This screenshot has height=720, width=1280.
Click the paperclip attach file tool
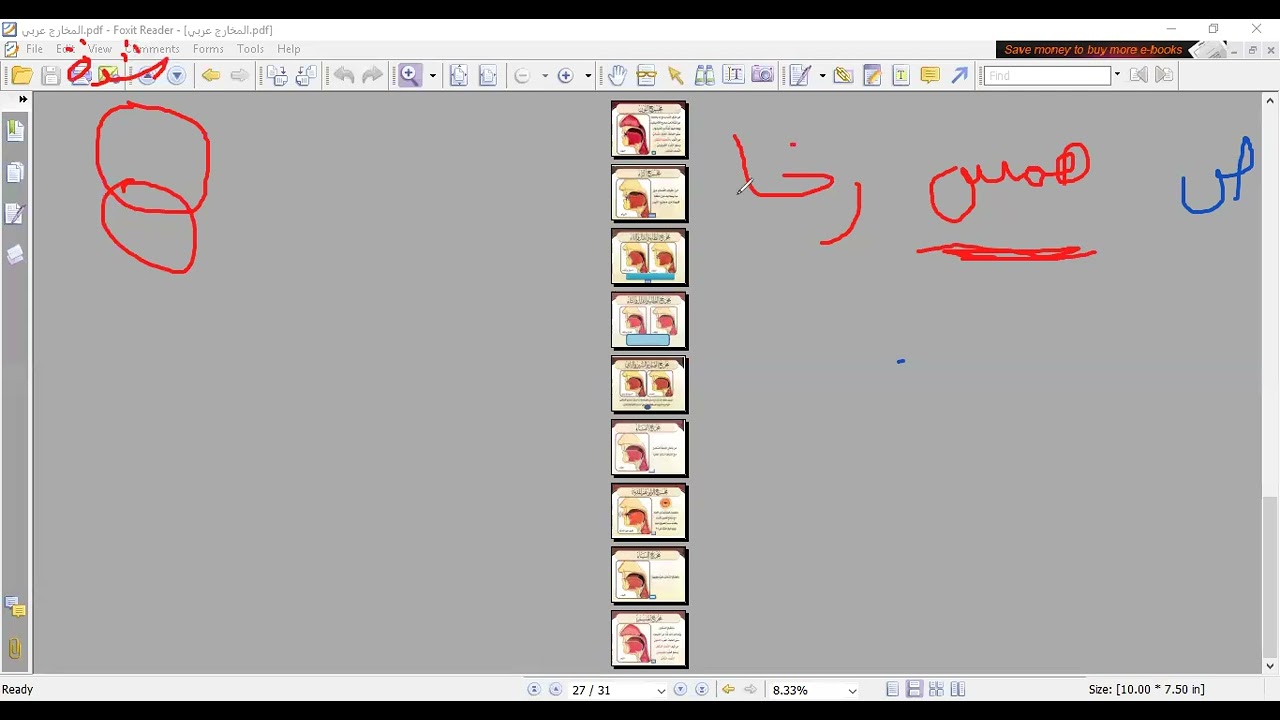point(842,76)
